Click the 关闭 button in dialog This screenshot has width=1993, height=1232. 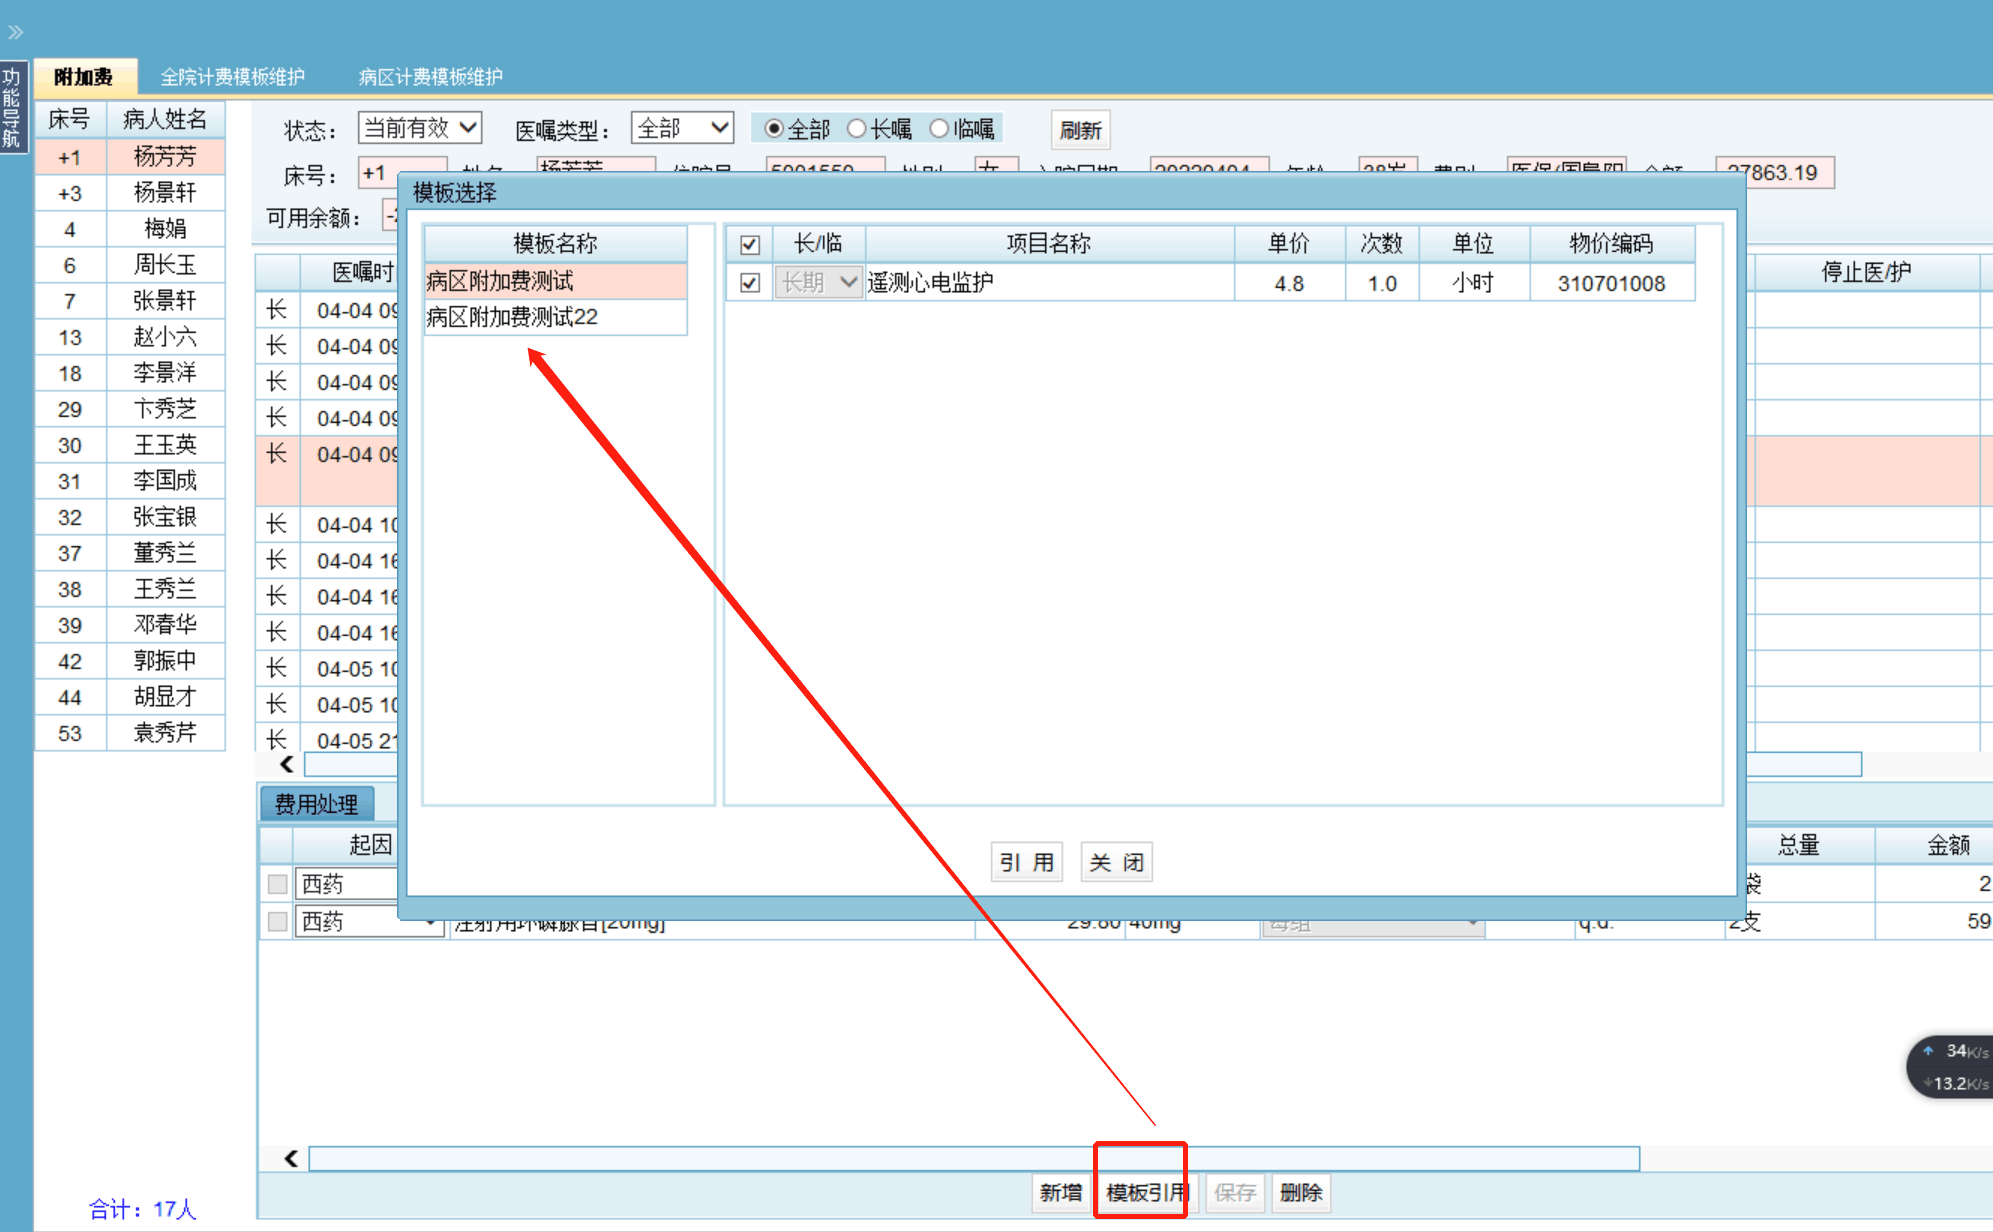click(x=1116, y=862)
